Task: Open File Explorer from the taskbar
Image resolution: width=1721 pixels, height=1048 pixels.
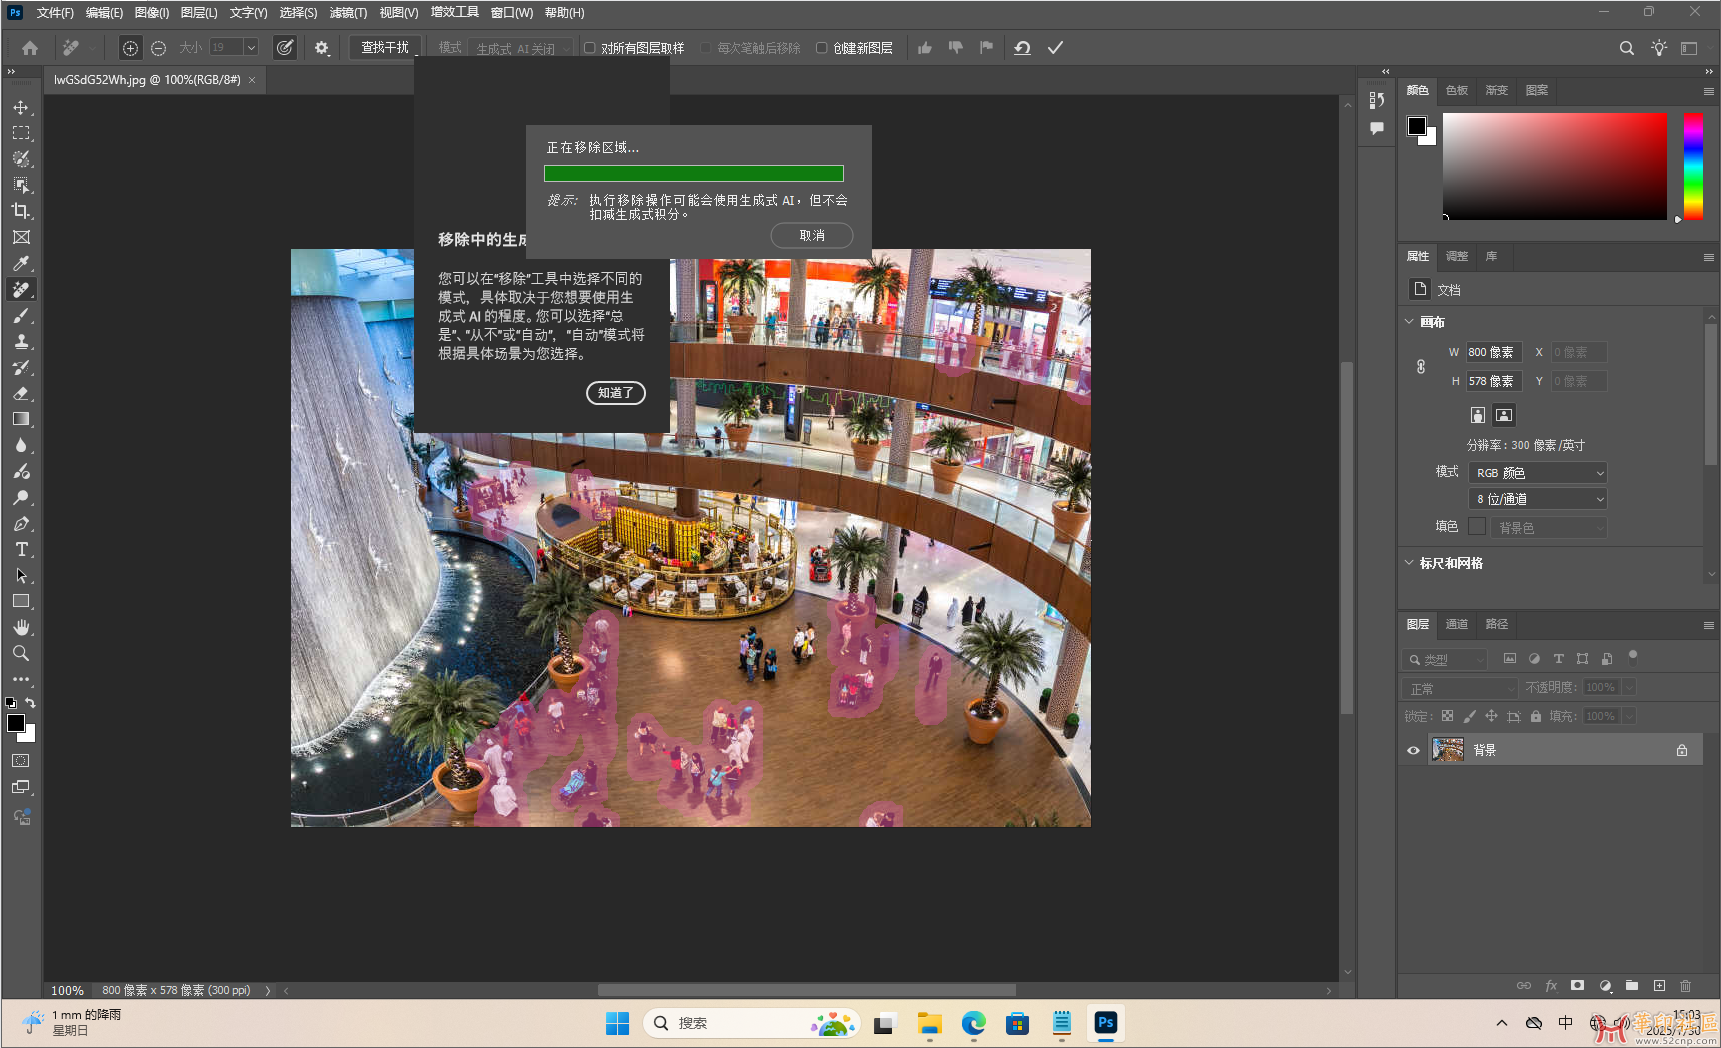Action: [x=930, y=1023]
